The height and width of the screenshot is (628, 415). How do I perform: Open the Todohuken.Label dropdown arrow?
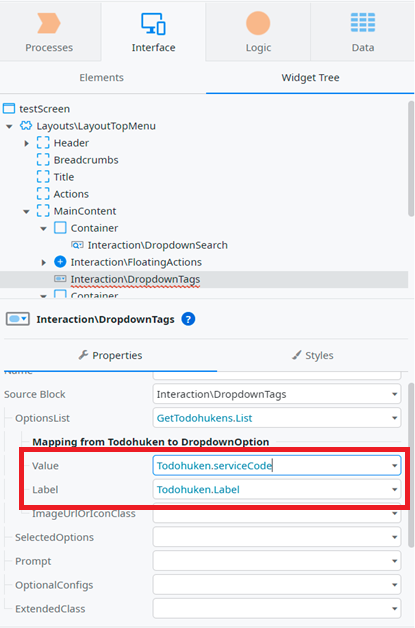point(394,489)
